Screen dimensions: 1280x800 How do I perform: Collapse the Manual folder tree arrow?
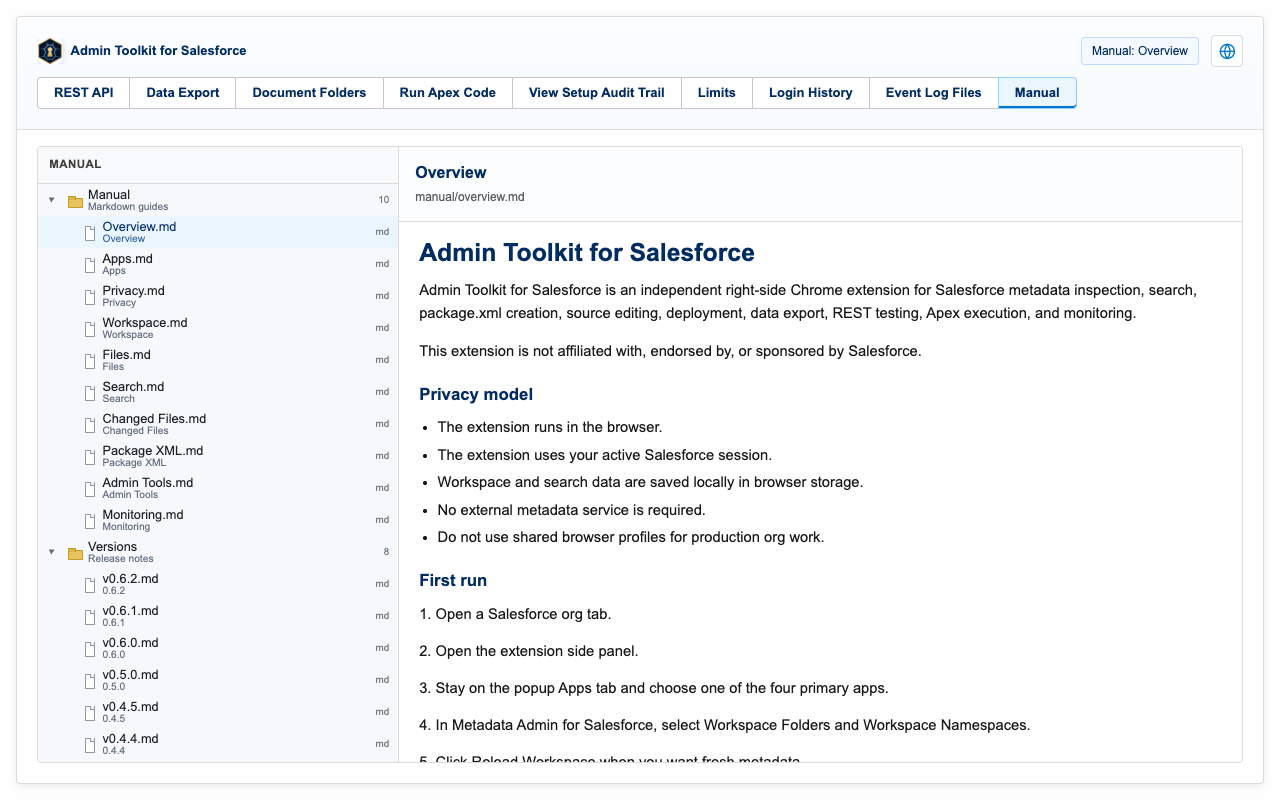(x=52, y=200)
